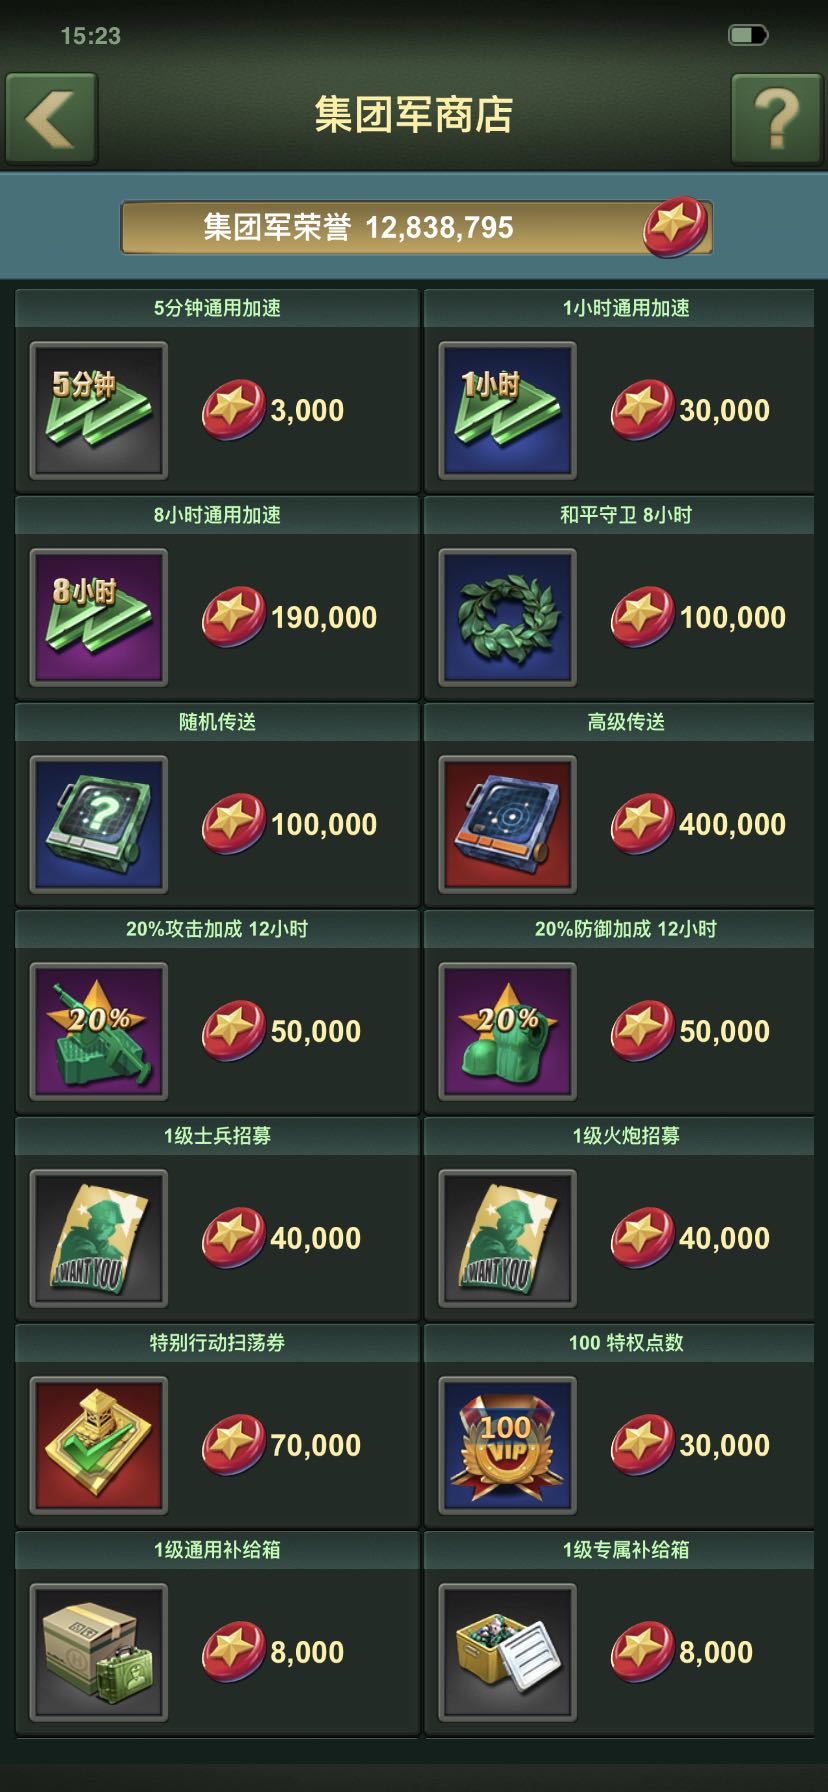Tap the 20%攻击加成 attack boost icon
The width and height of the screenshot is (828, 1792).
[x=99, y=1031]
